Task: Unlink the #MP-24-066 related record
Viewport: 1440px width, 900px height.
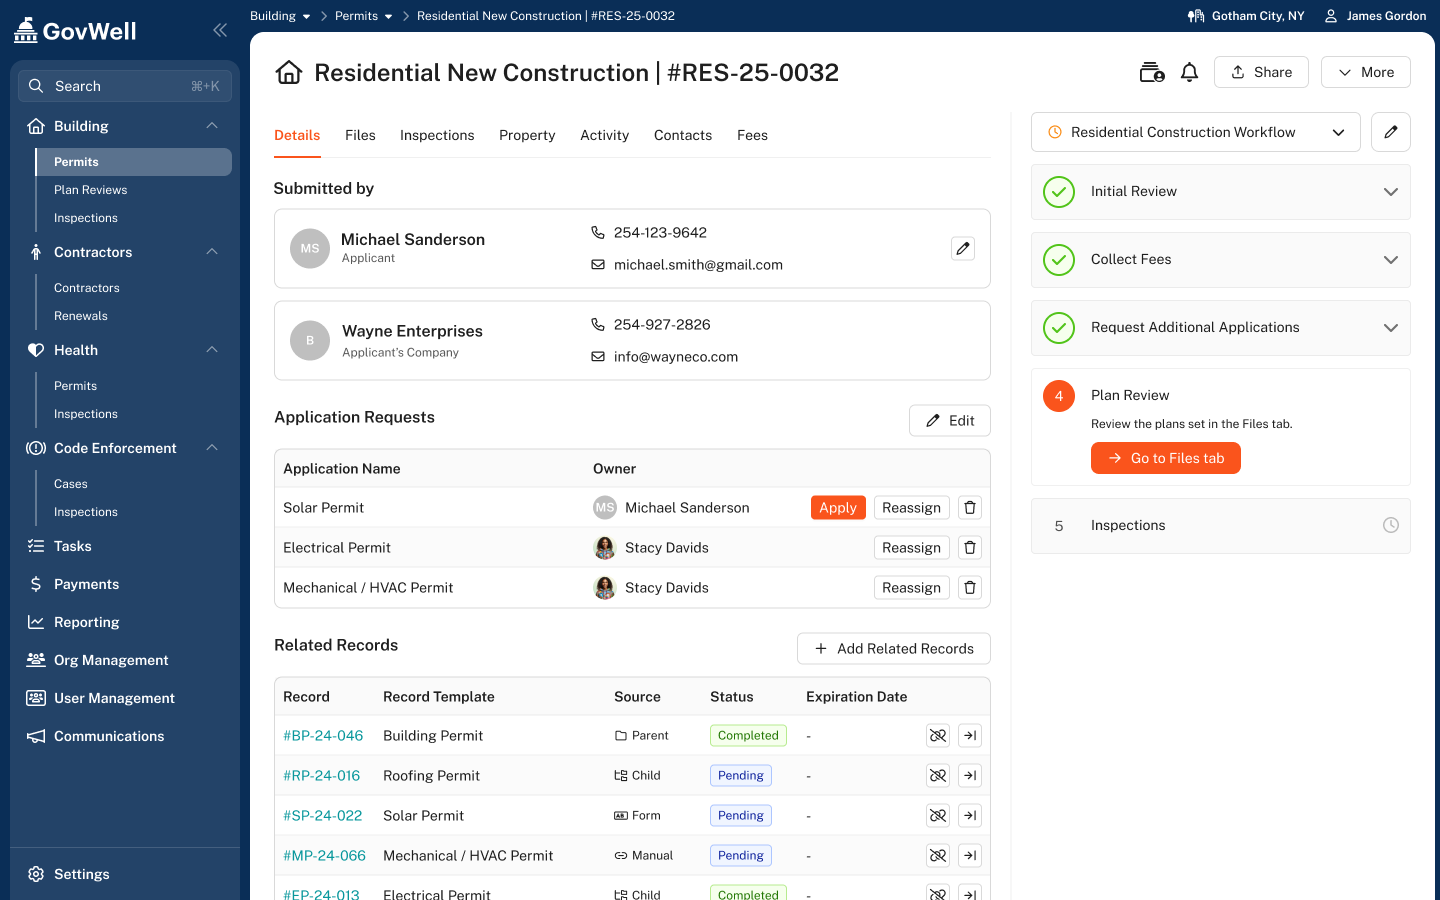Action: 937,856
